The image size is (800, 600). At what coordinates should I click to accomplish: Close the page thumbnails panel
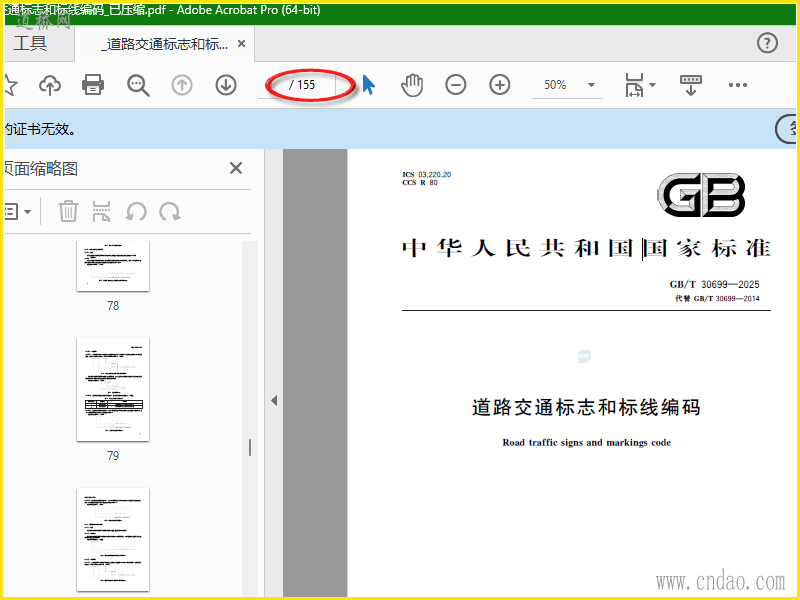coord(236,168)
